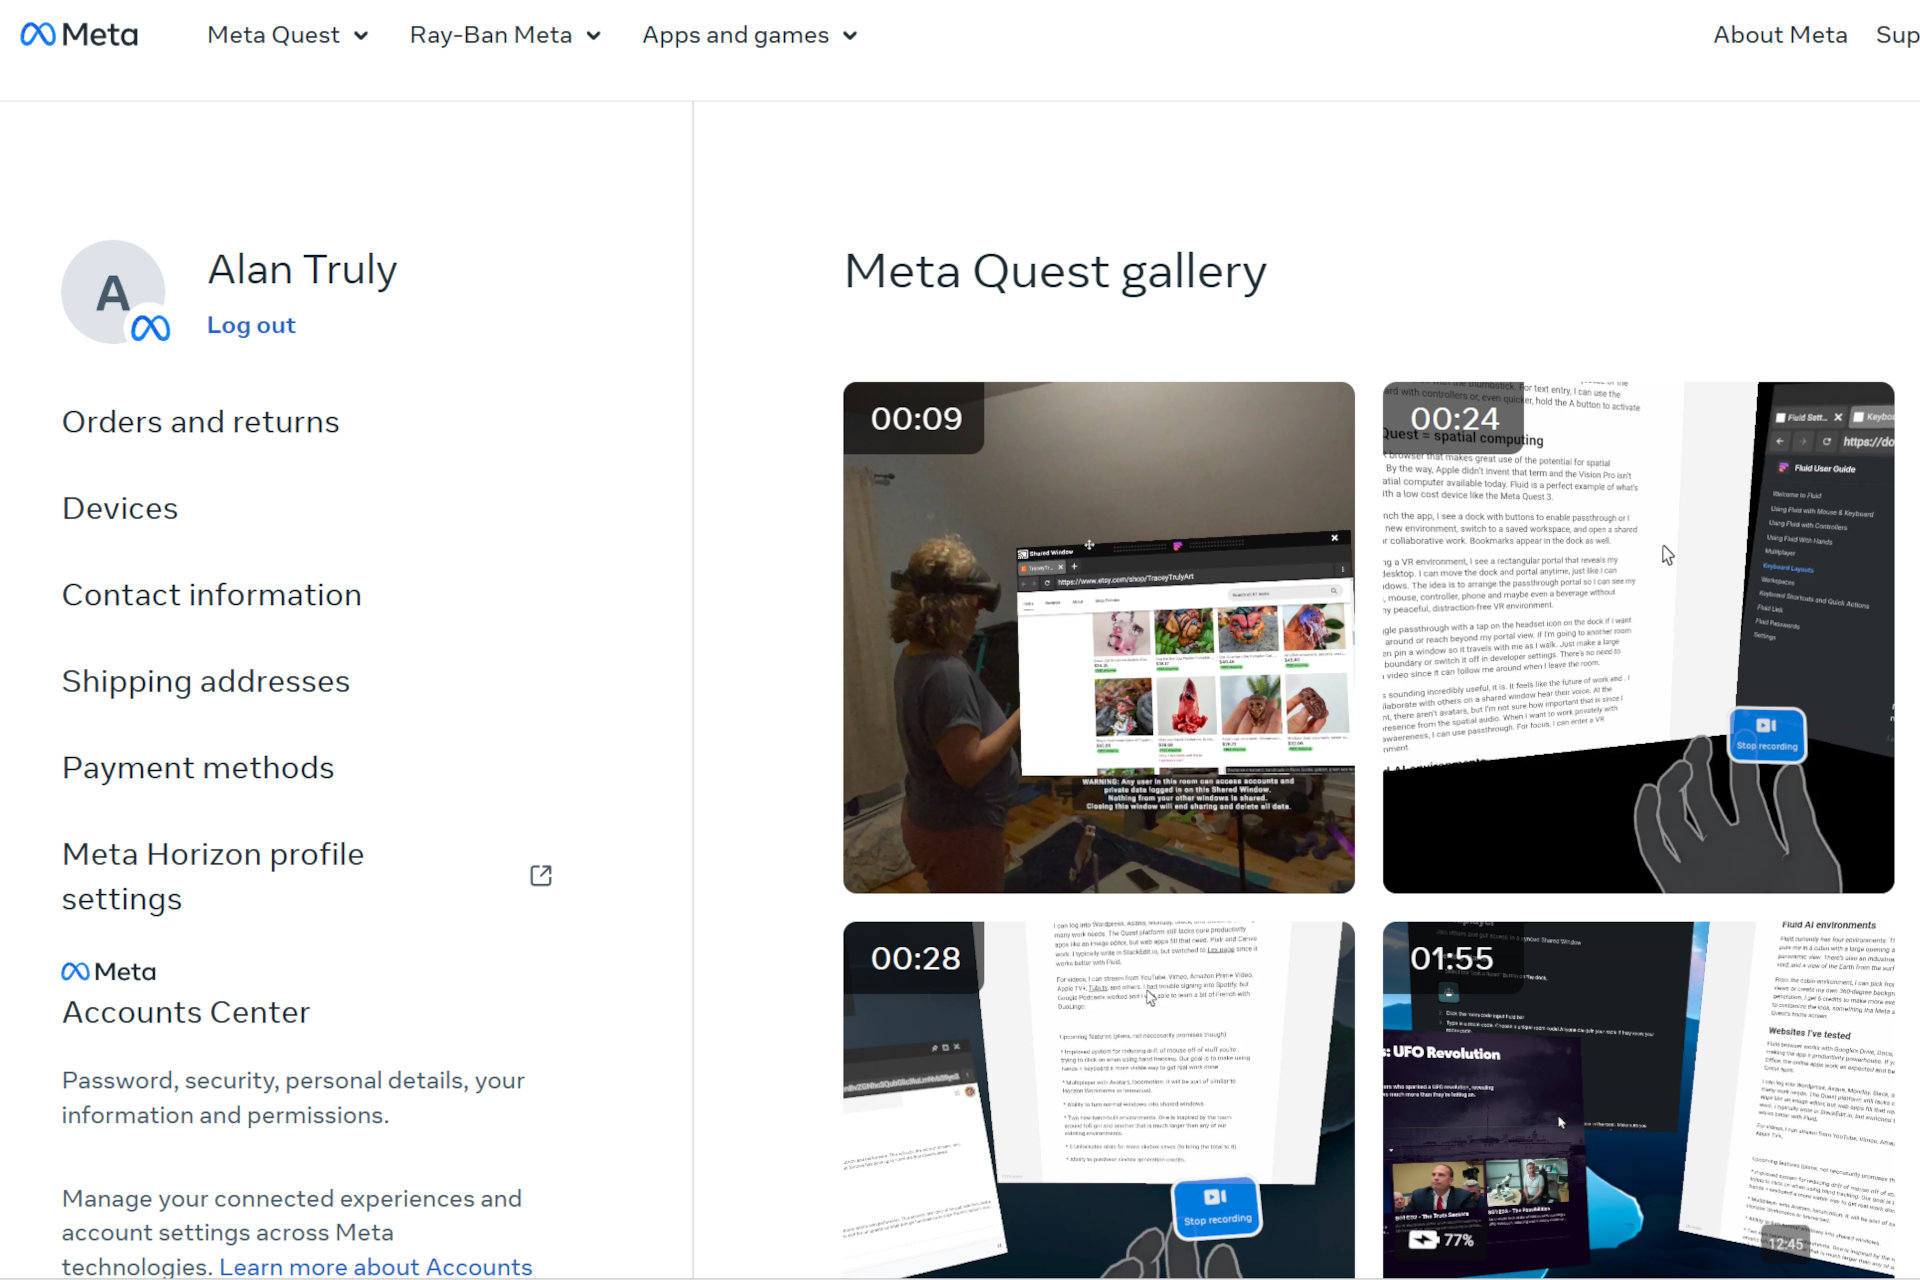Expand the Meta Quest dropdown menu
Screen dimensions: 1920x1280
click(283, 34)
